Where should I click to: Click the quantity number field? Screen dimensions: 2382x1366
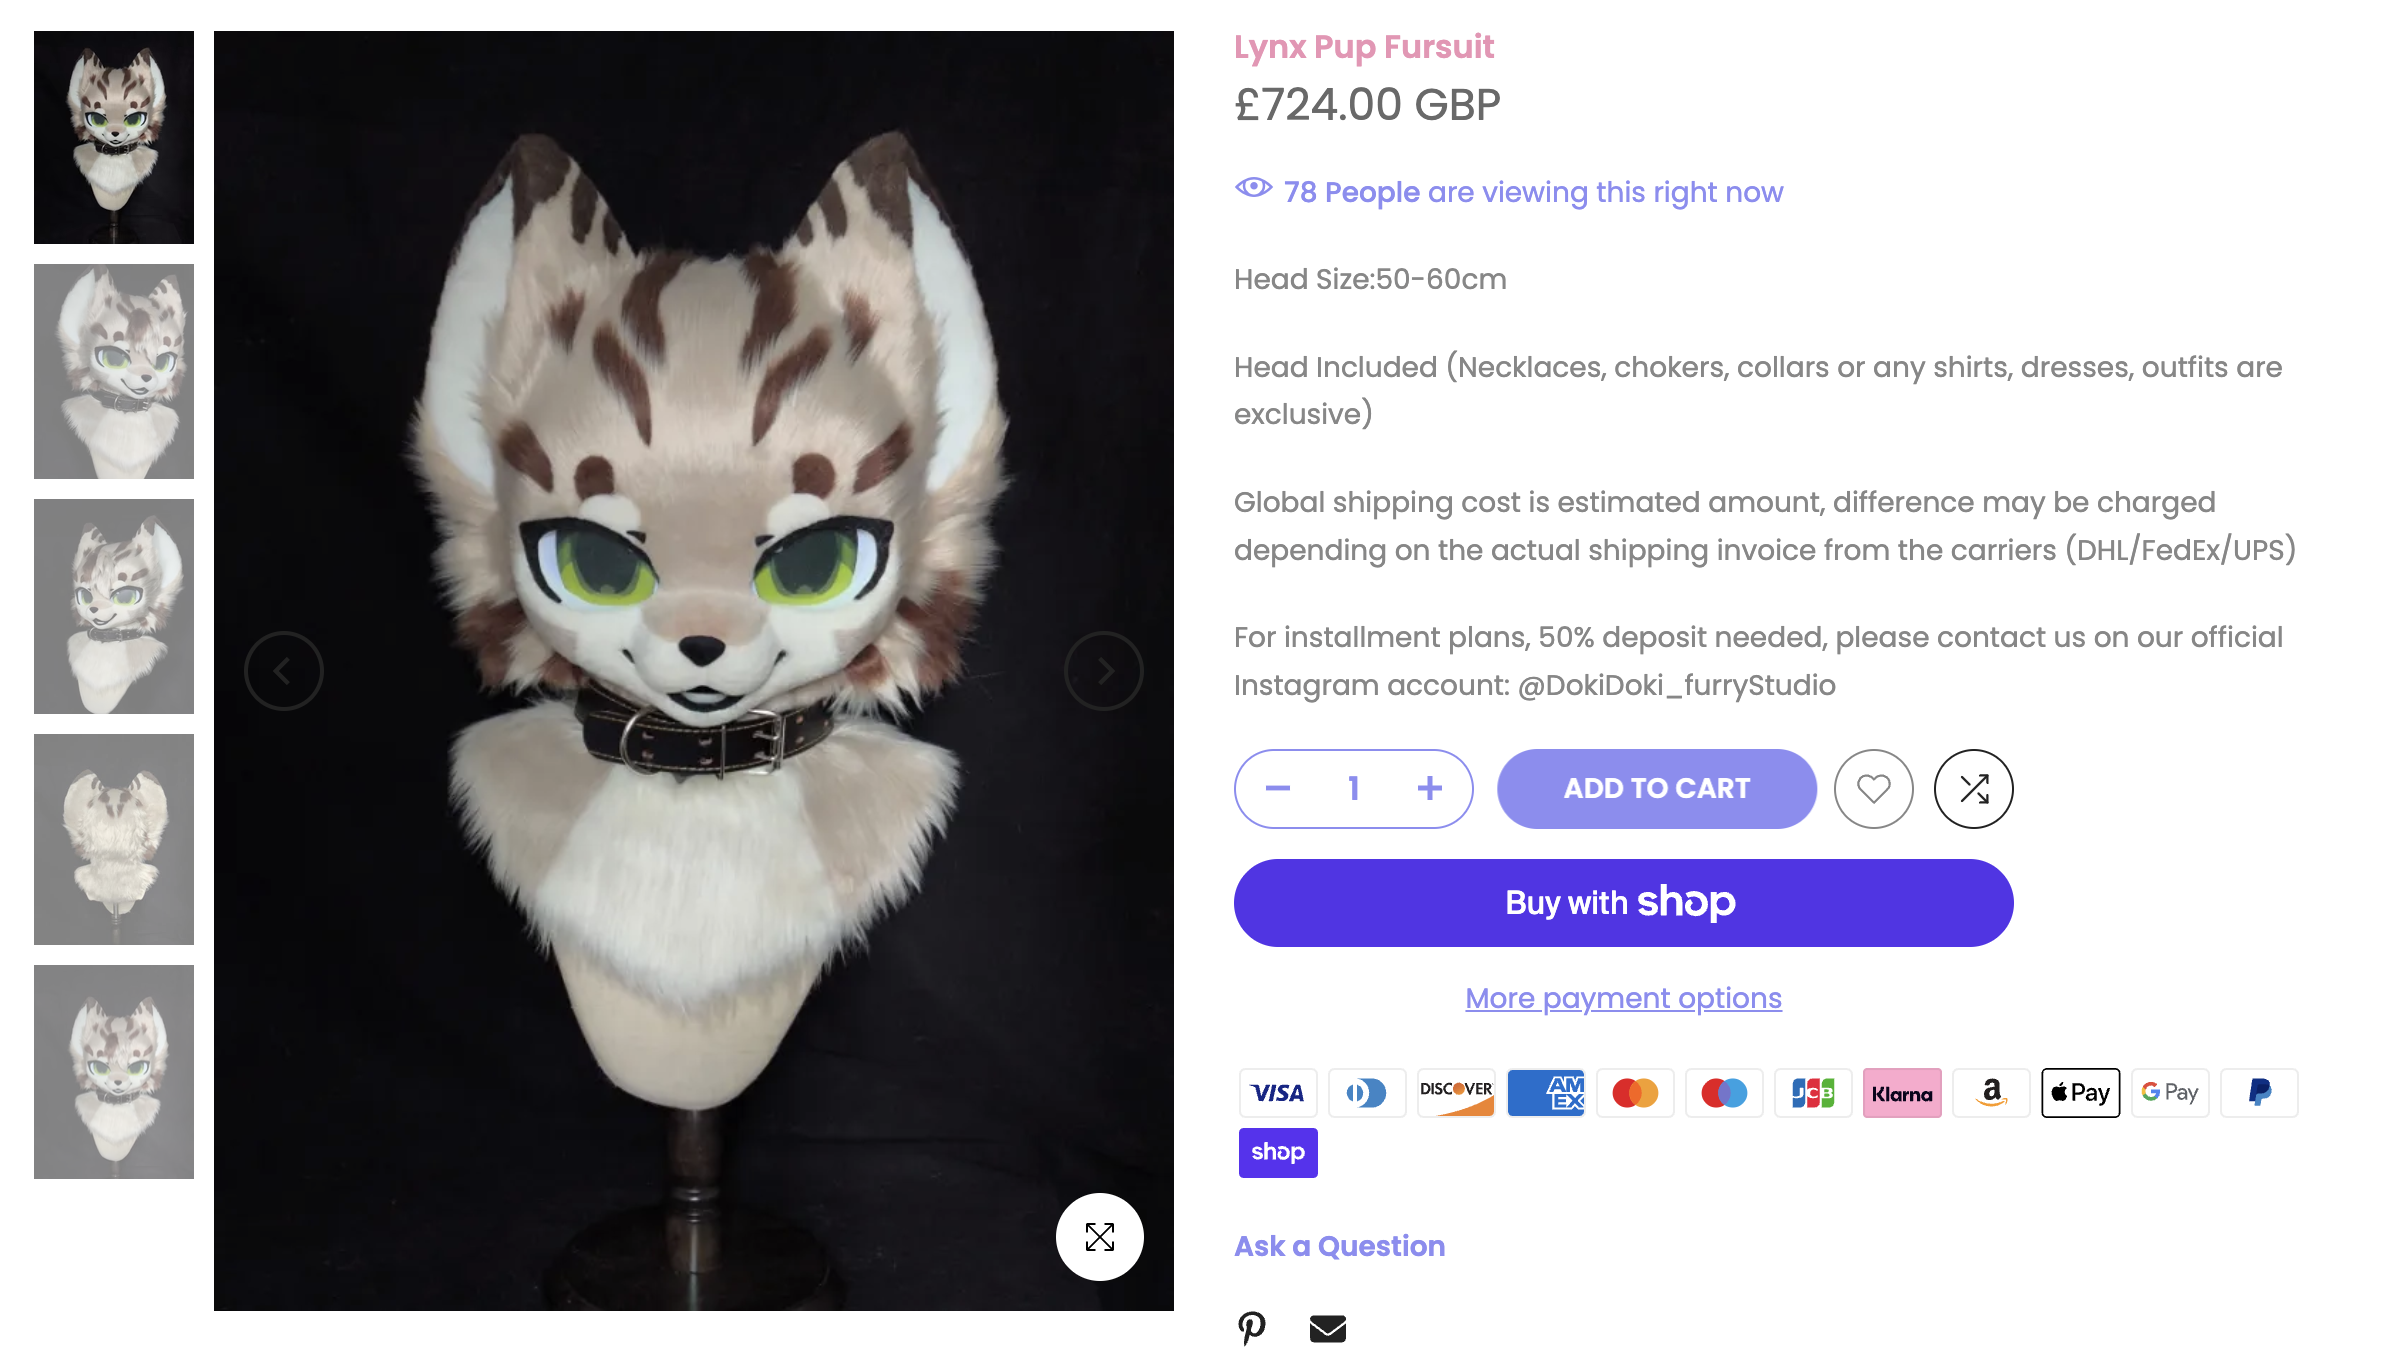click(x=1353, y=789)
